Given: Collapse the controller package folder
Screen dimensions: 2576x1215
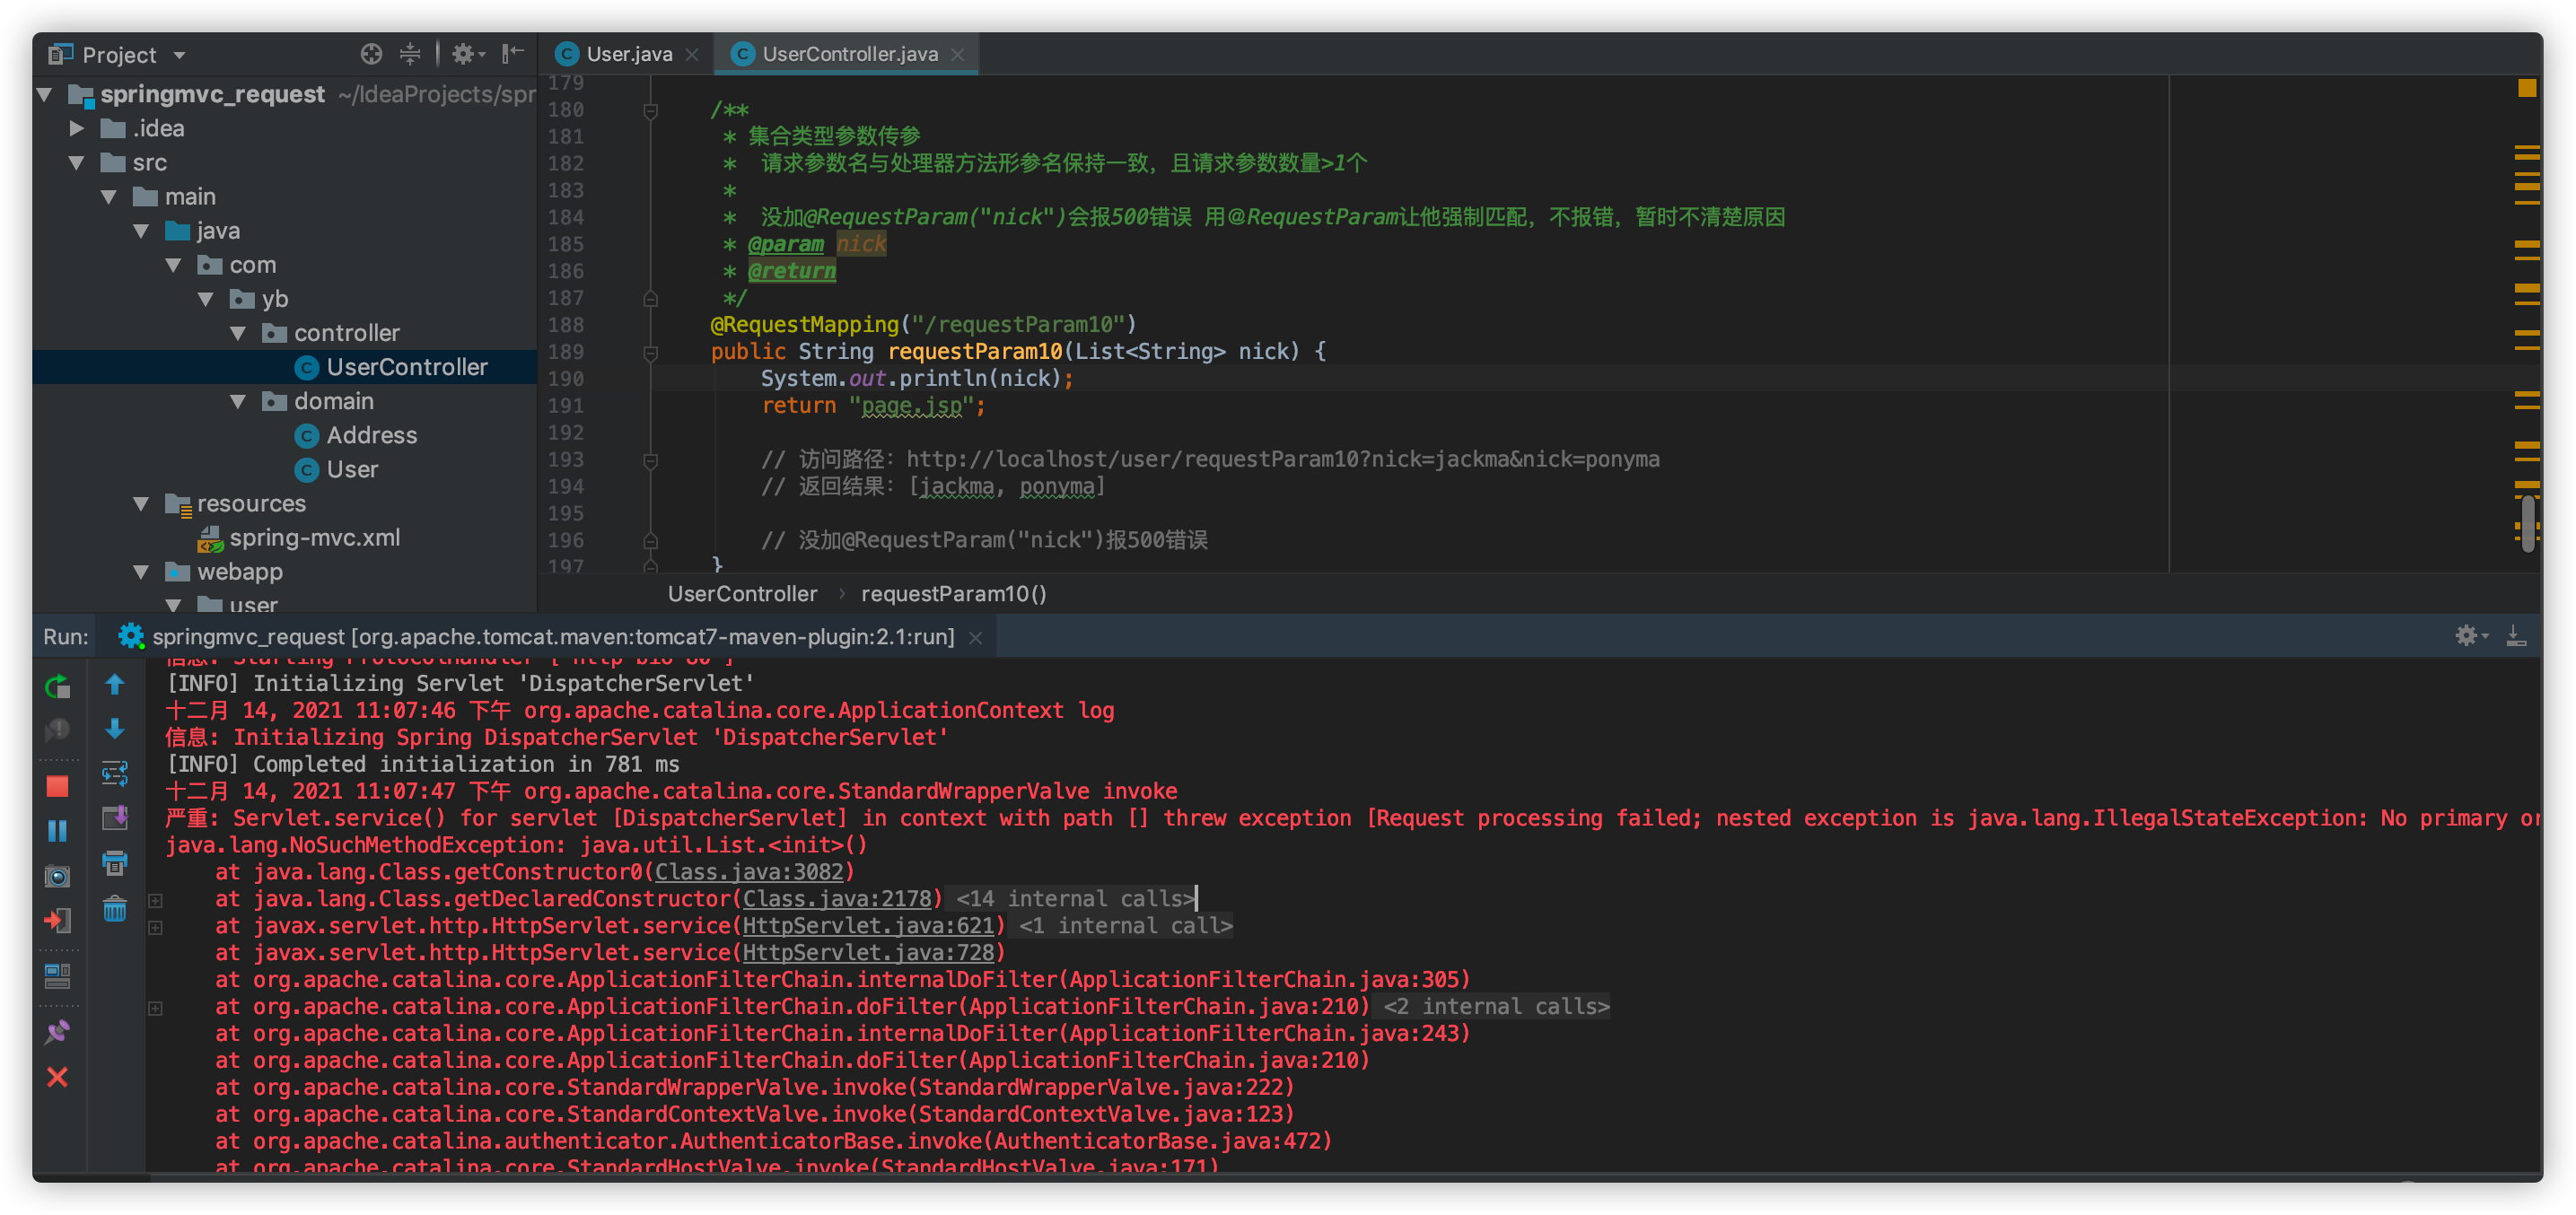Looking at the screenshot, I should click(x=238, y=333).
